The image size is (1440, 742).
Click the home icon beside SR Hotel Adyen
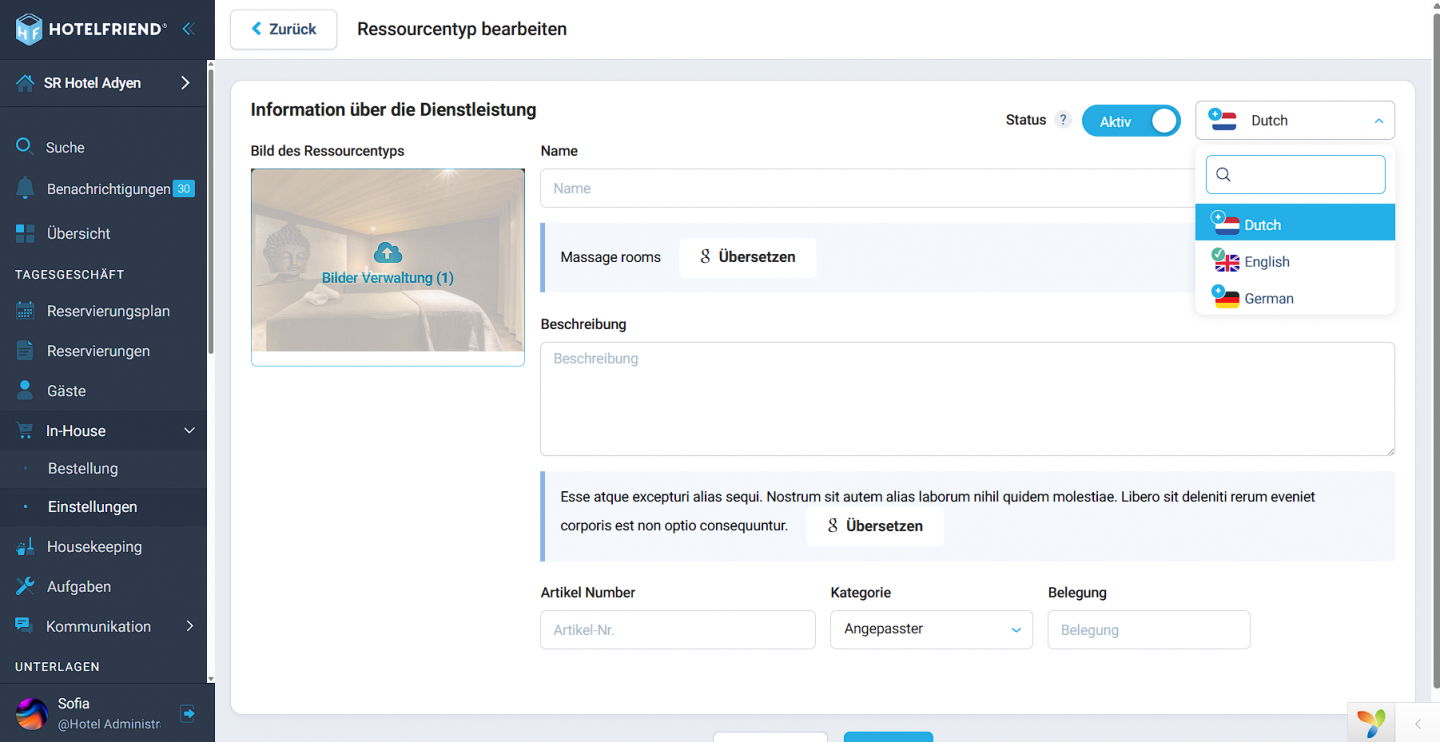pyautogui.click(x=25, y=83)
